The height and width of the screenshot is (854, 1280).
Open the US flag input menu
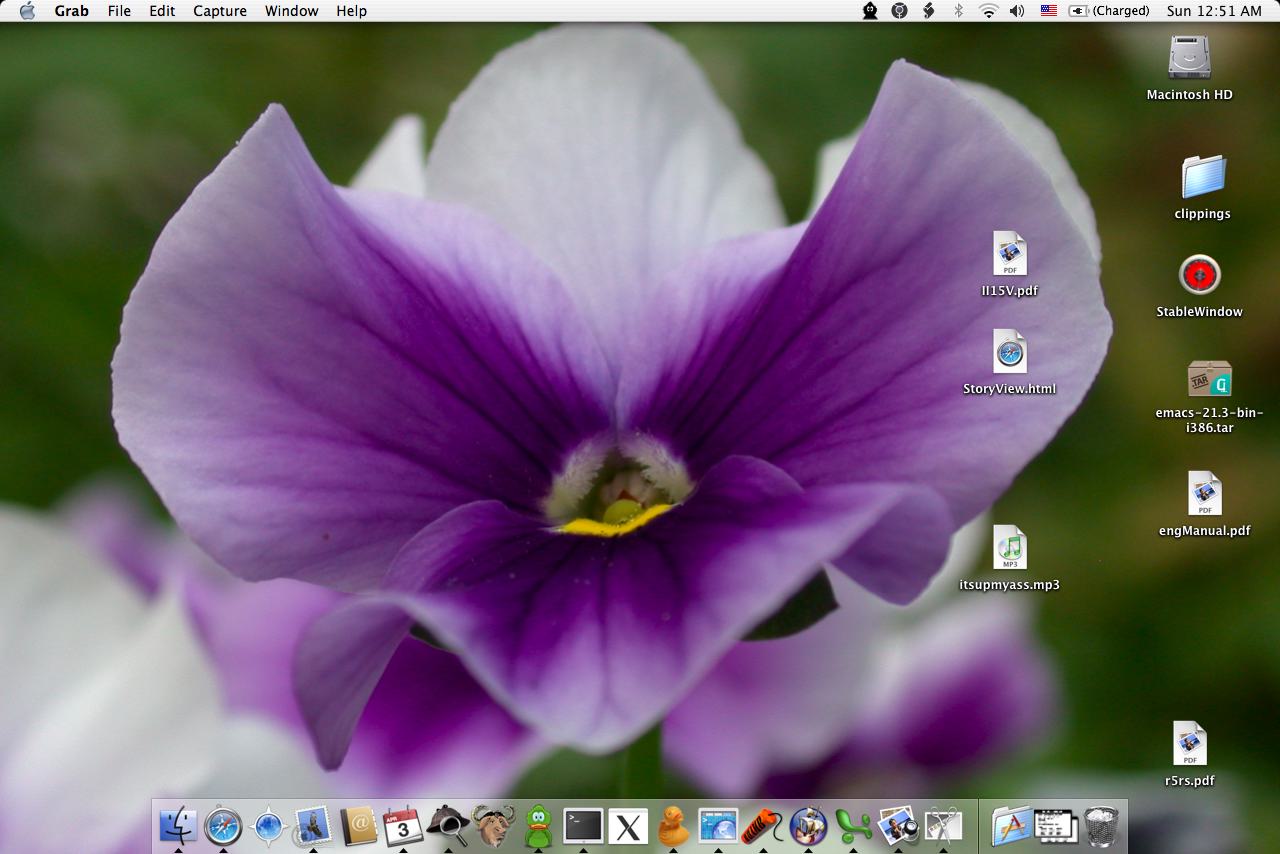click(1048, 11)
